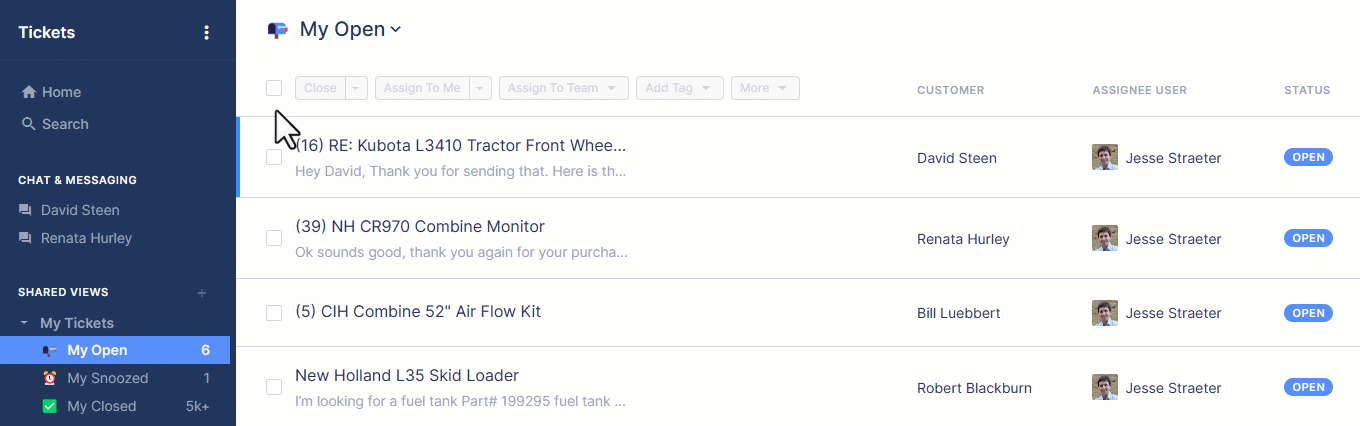Click Jesse Straeter's avatar in first ticket row
The height and width of the screenshot is (426, 1360).
click(1105, 158)
